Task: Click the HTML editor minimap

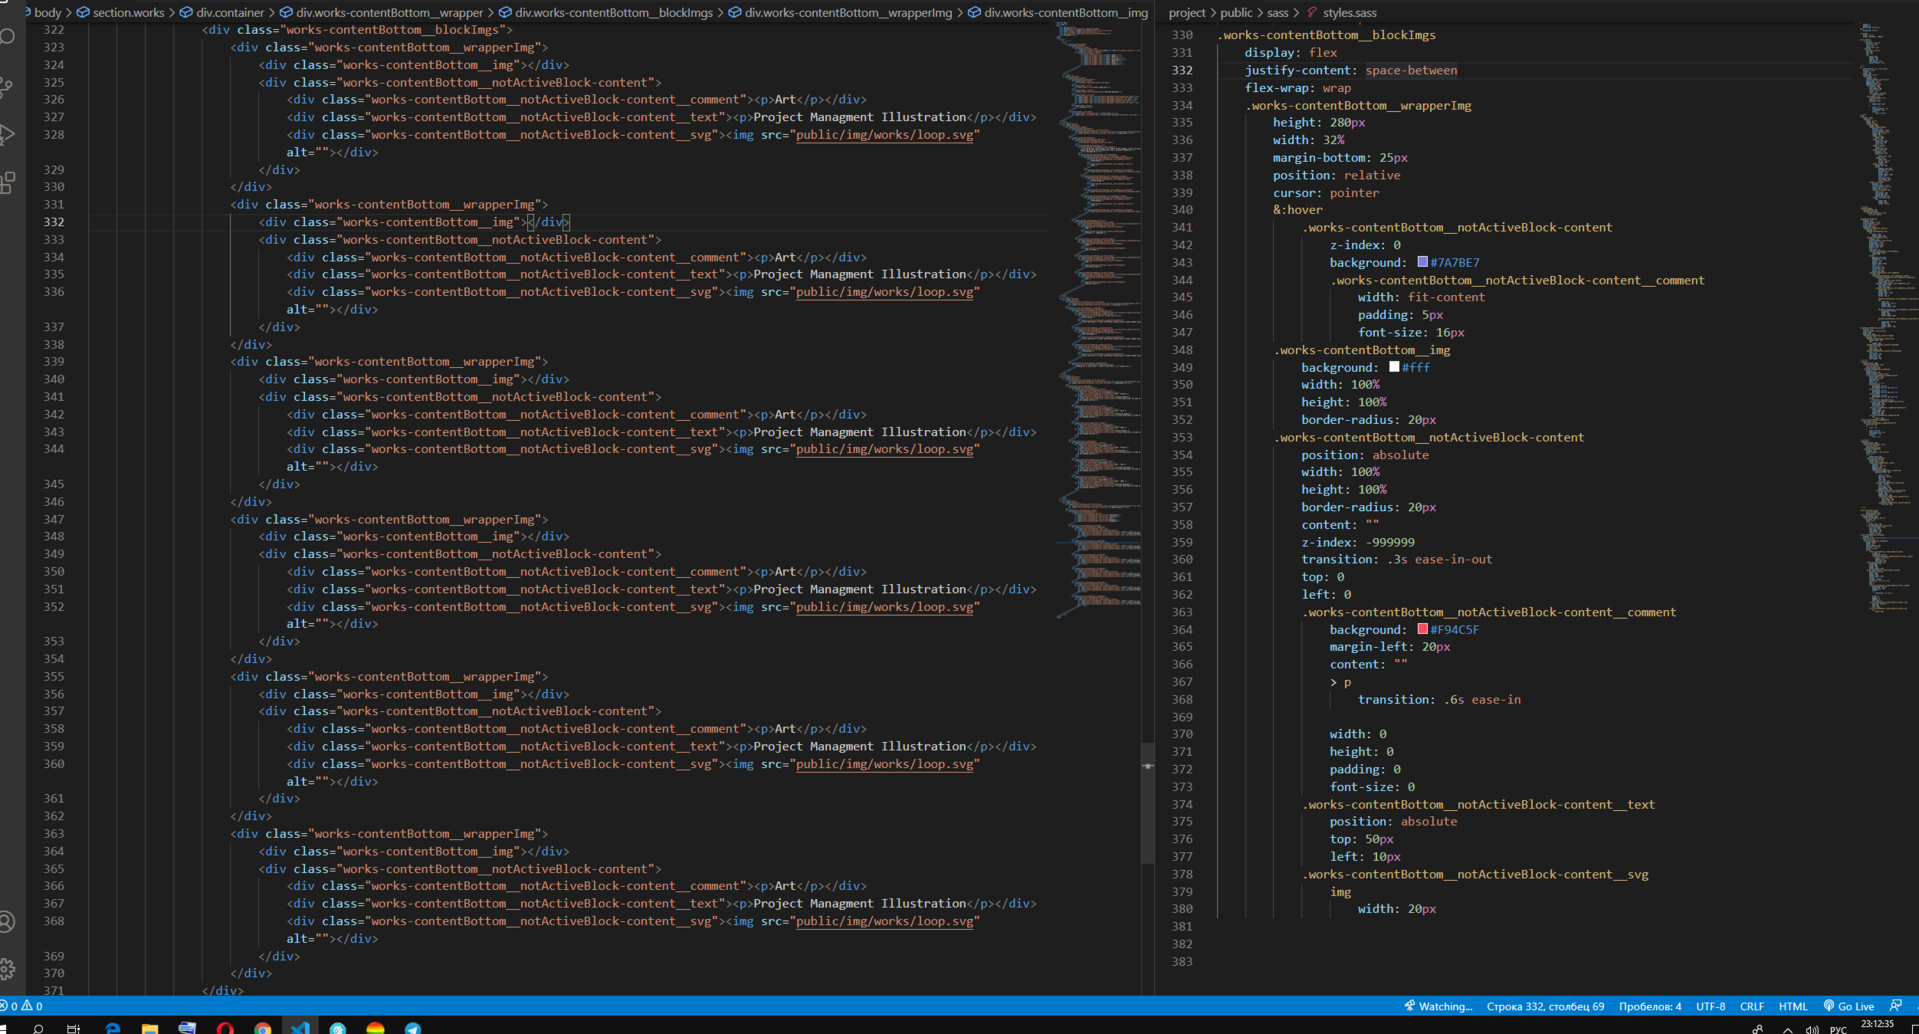Action: 1098,320
